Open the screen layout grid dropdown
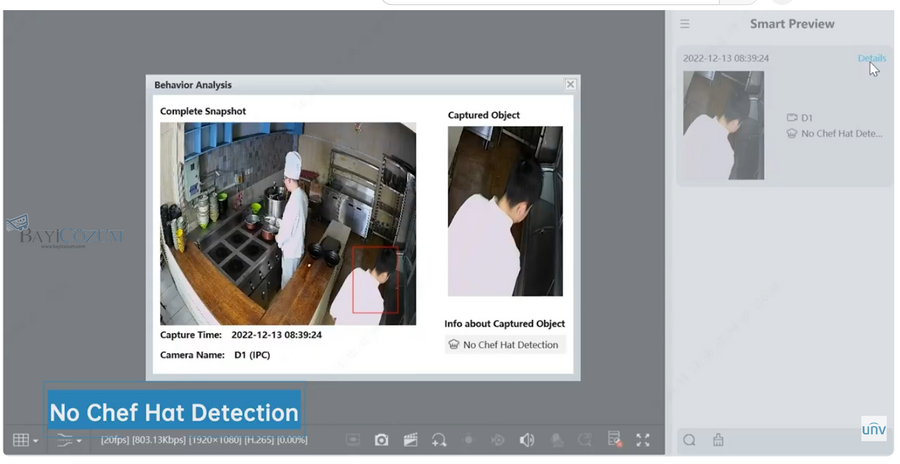The width and height of the screenshot is (900, 464). 25,440
